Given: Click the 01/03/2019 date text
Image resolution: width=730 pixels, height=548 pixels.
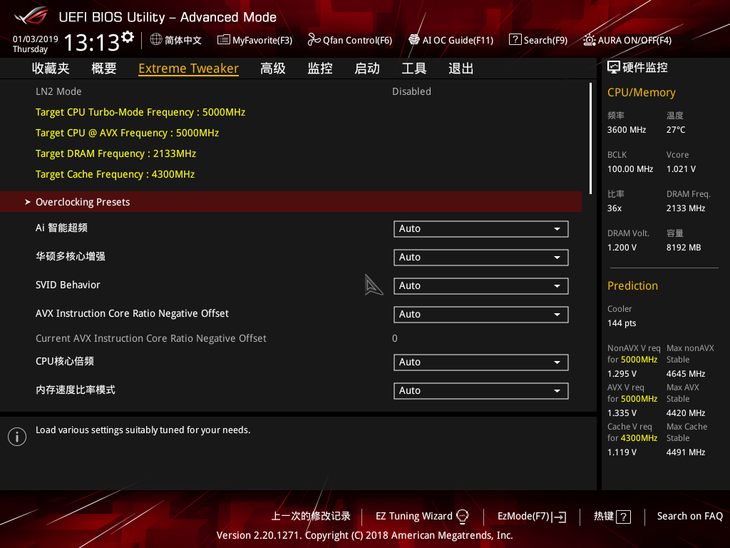Looking at the screenshot, I should click(x=35, y=39).
